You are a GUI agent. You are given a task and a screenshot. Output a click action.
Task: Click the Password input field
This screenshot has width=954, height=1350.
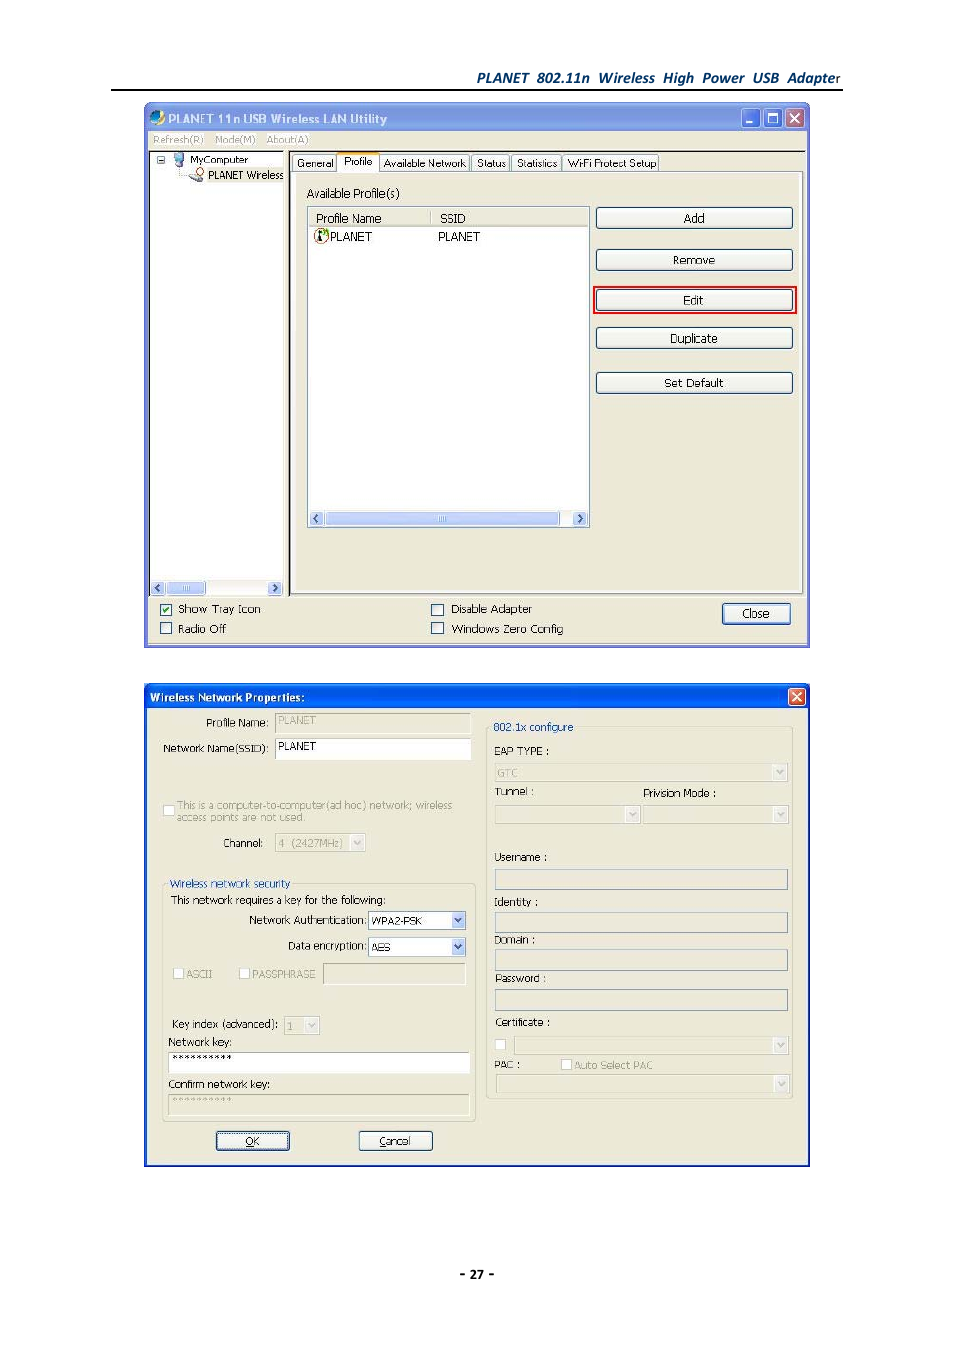[641, 1000]
